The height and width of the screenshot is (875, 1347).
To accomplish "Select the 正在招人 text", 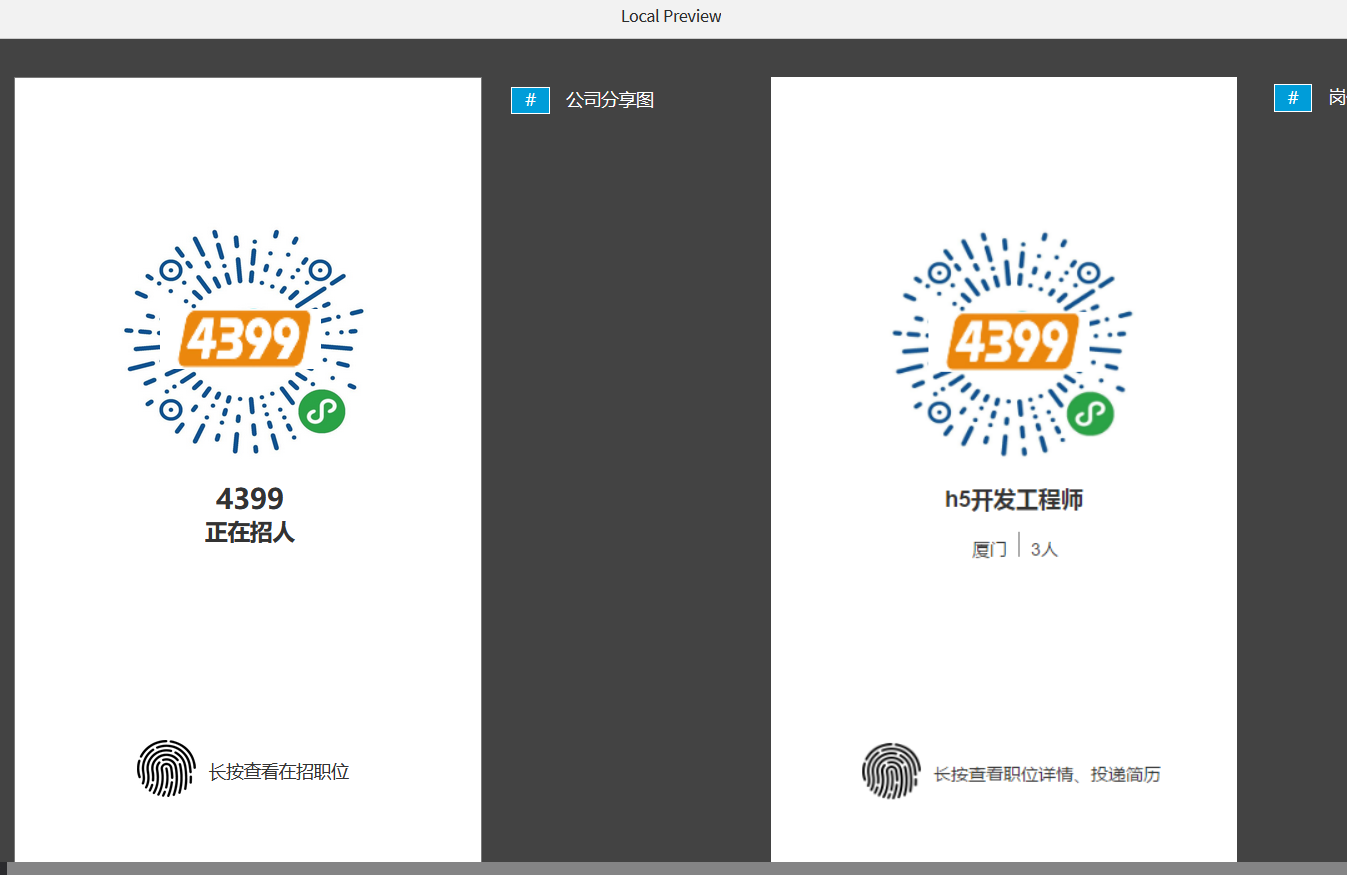I will click(250, 532).
